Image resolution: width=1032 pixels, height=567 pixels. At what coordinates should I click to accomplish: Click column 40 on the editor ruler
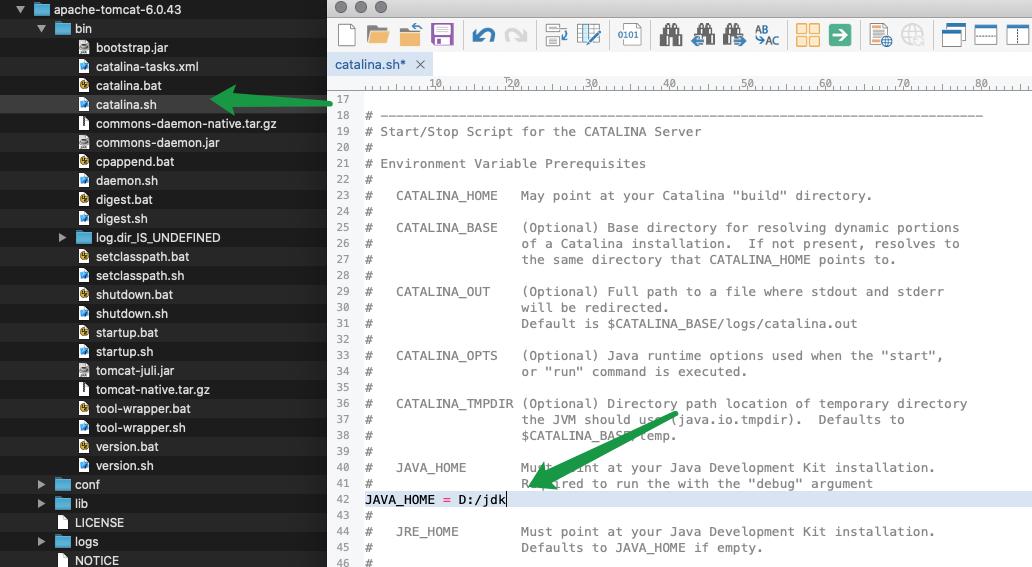click(x=669, y=84)
